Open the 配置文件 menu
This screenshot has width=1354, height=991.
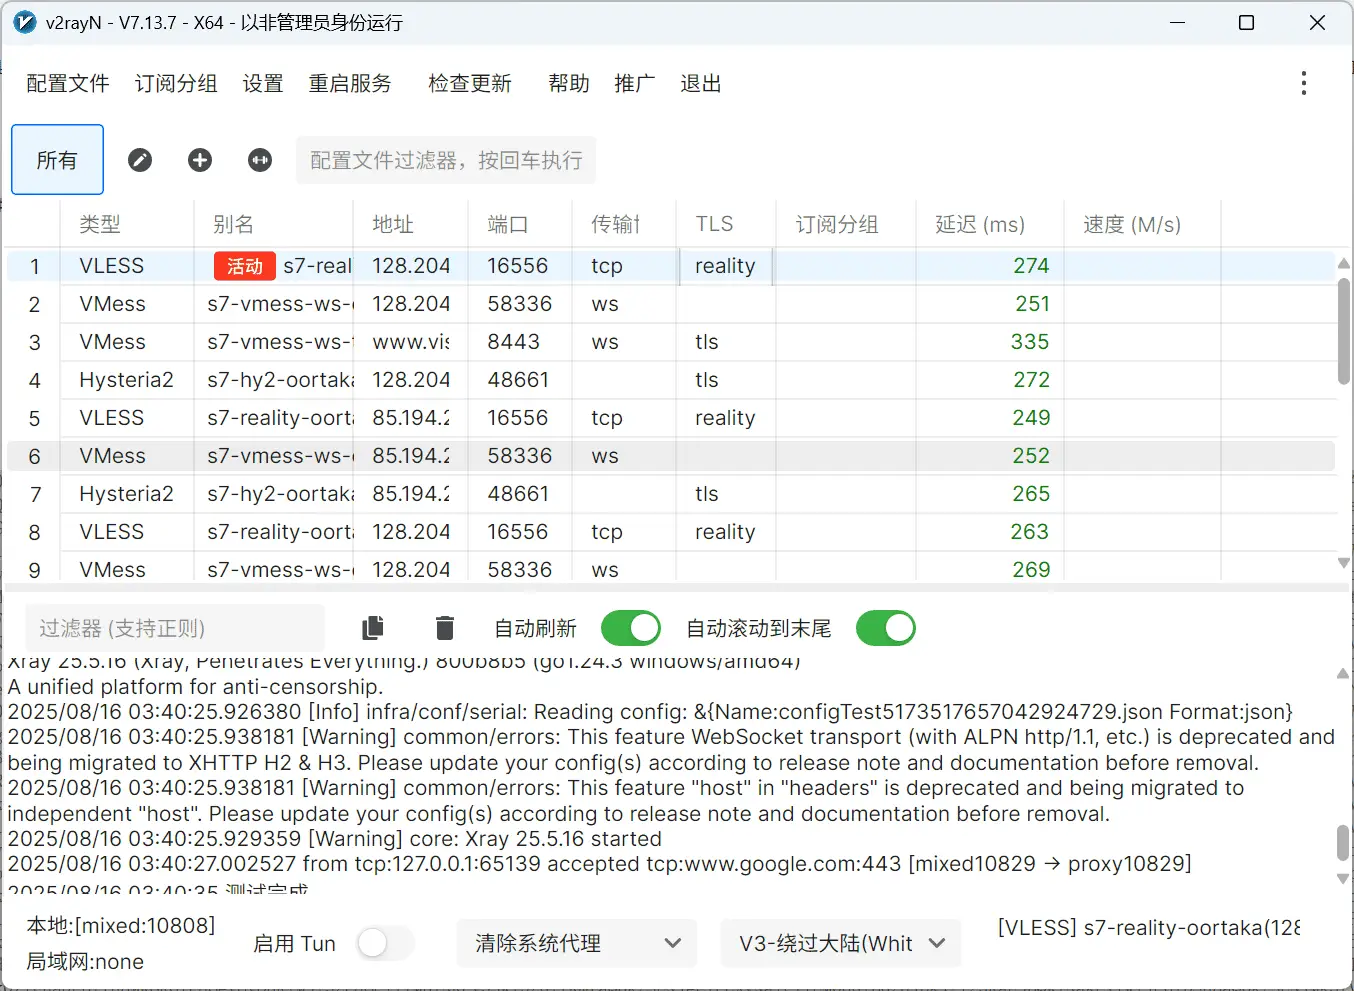tap(68, 83)
